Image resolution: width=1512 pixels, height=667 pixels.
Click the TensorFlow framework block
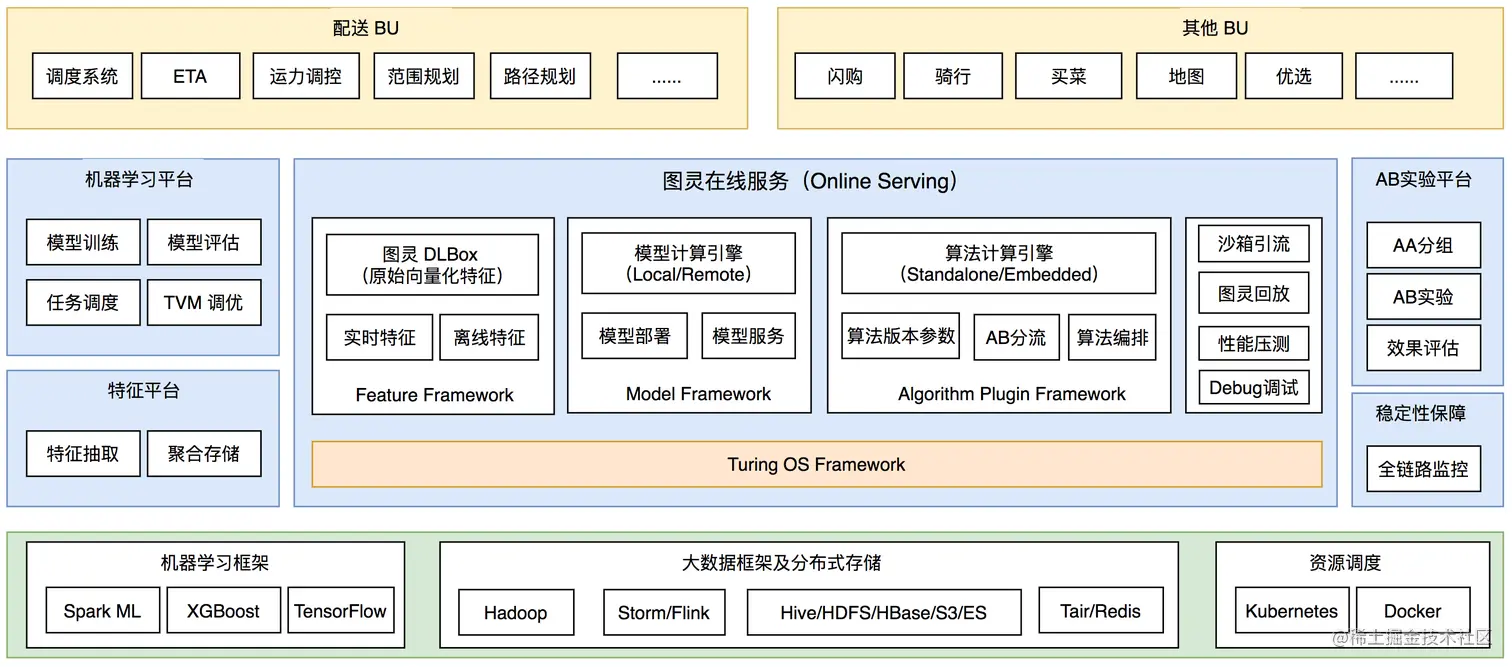(341, 610)
